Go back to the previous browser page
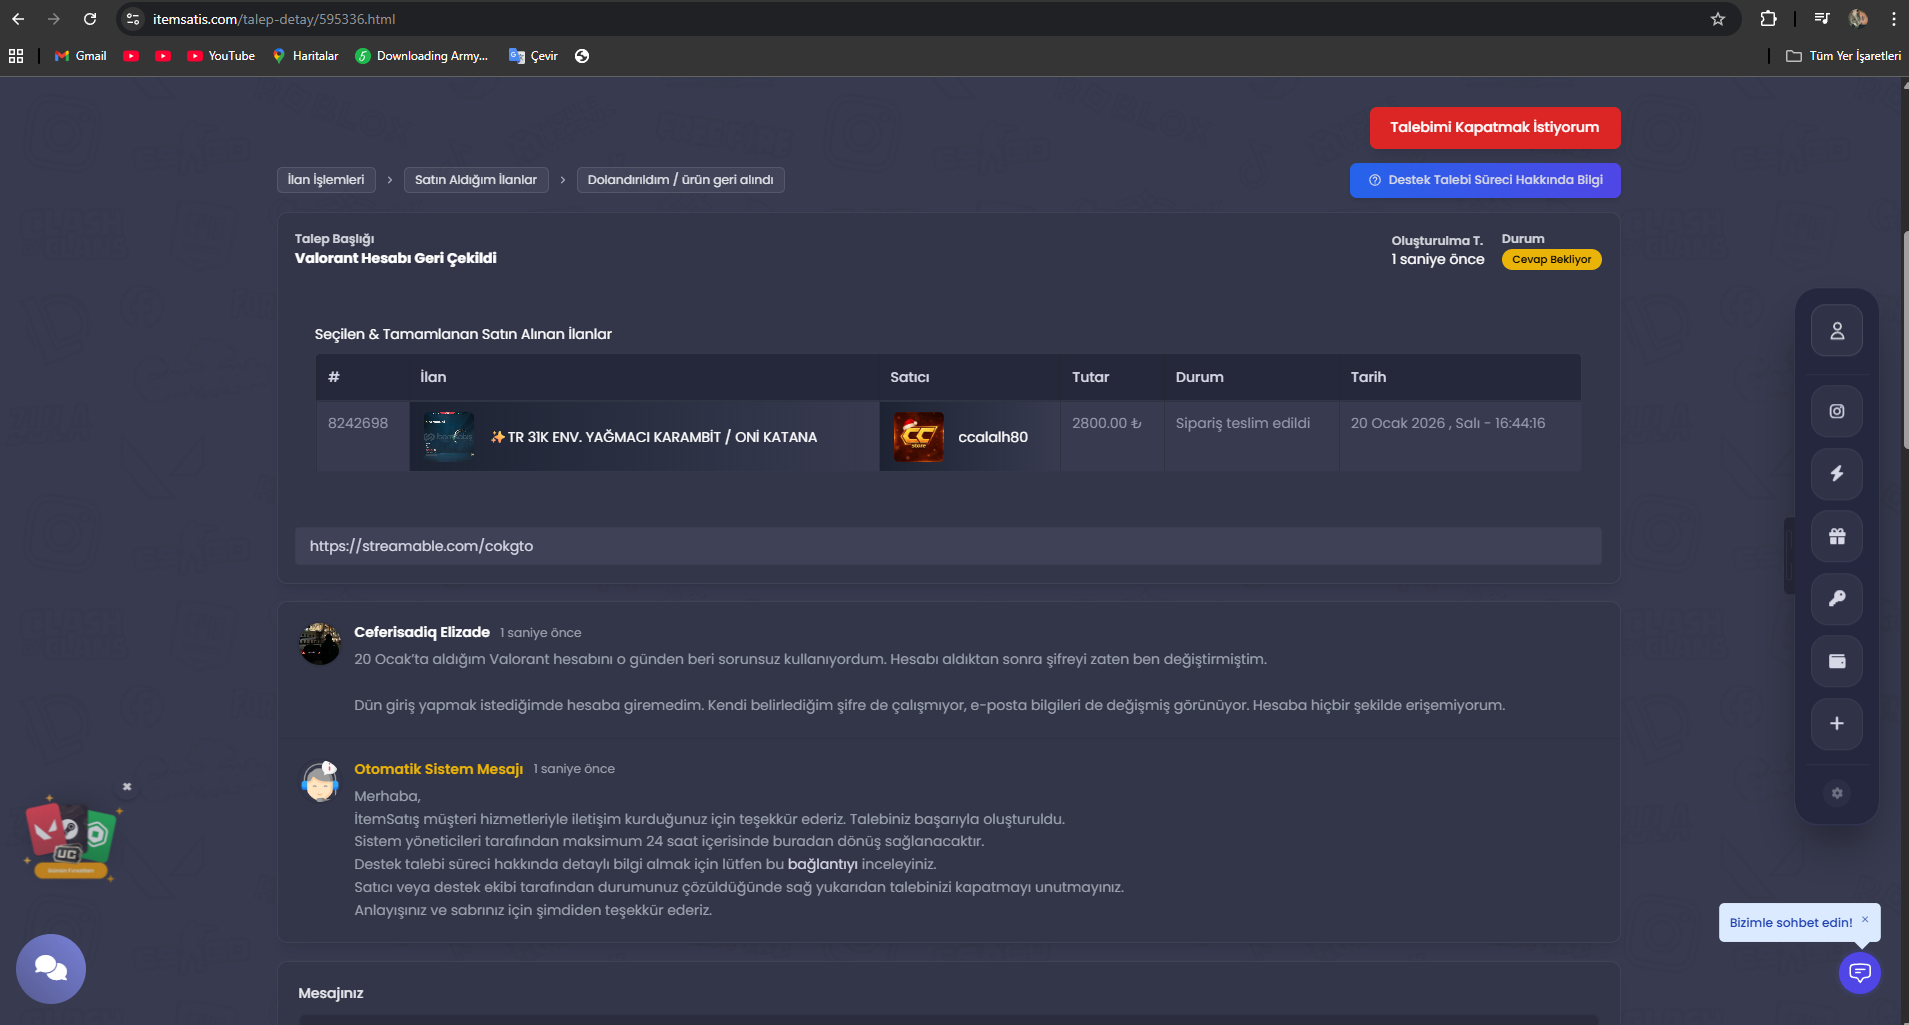 click(18, 19)
